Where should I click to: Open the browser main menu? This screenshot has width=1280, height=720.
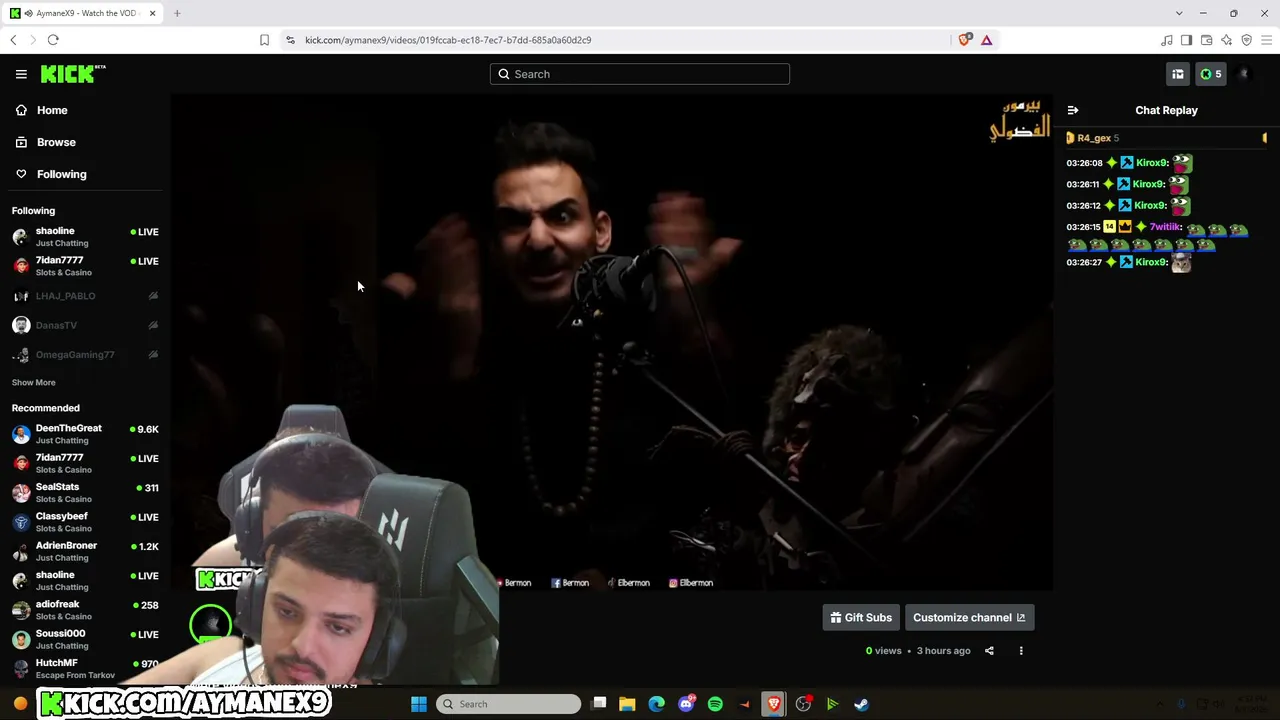[x=1266, y=40]
